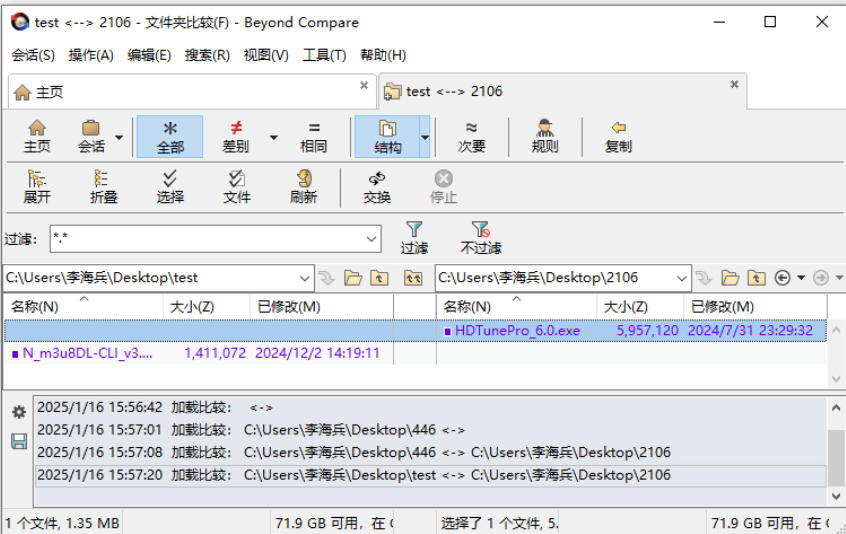Open the 编辑(E) menu
The width and height of the screenshot is (846, 534).
pos(149,55)
